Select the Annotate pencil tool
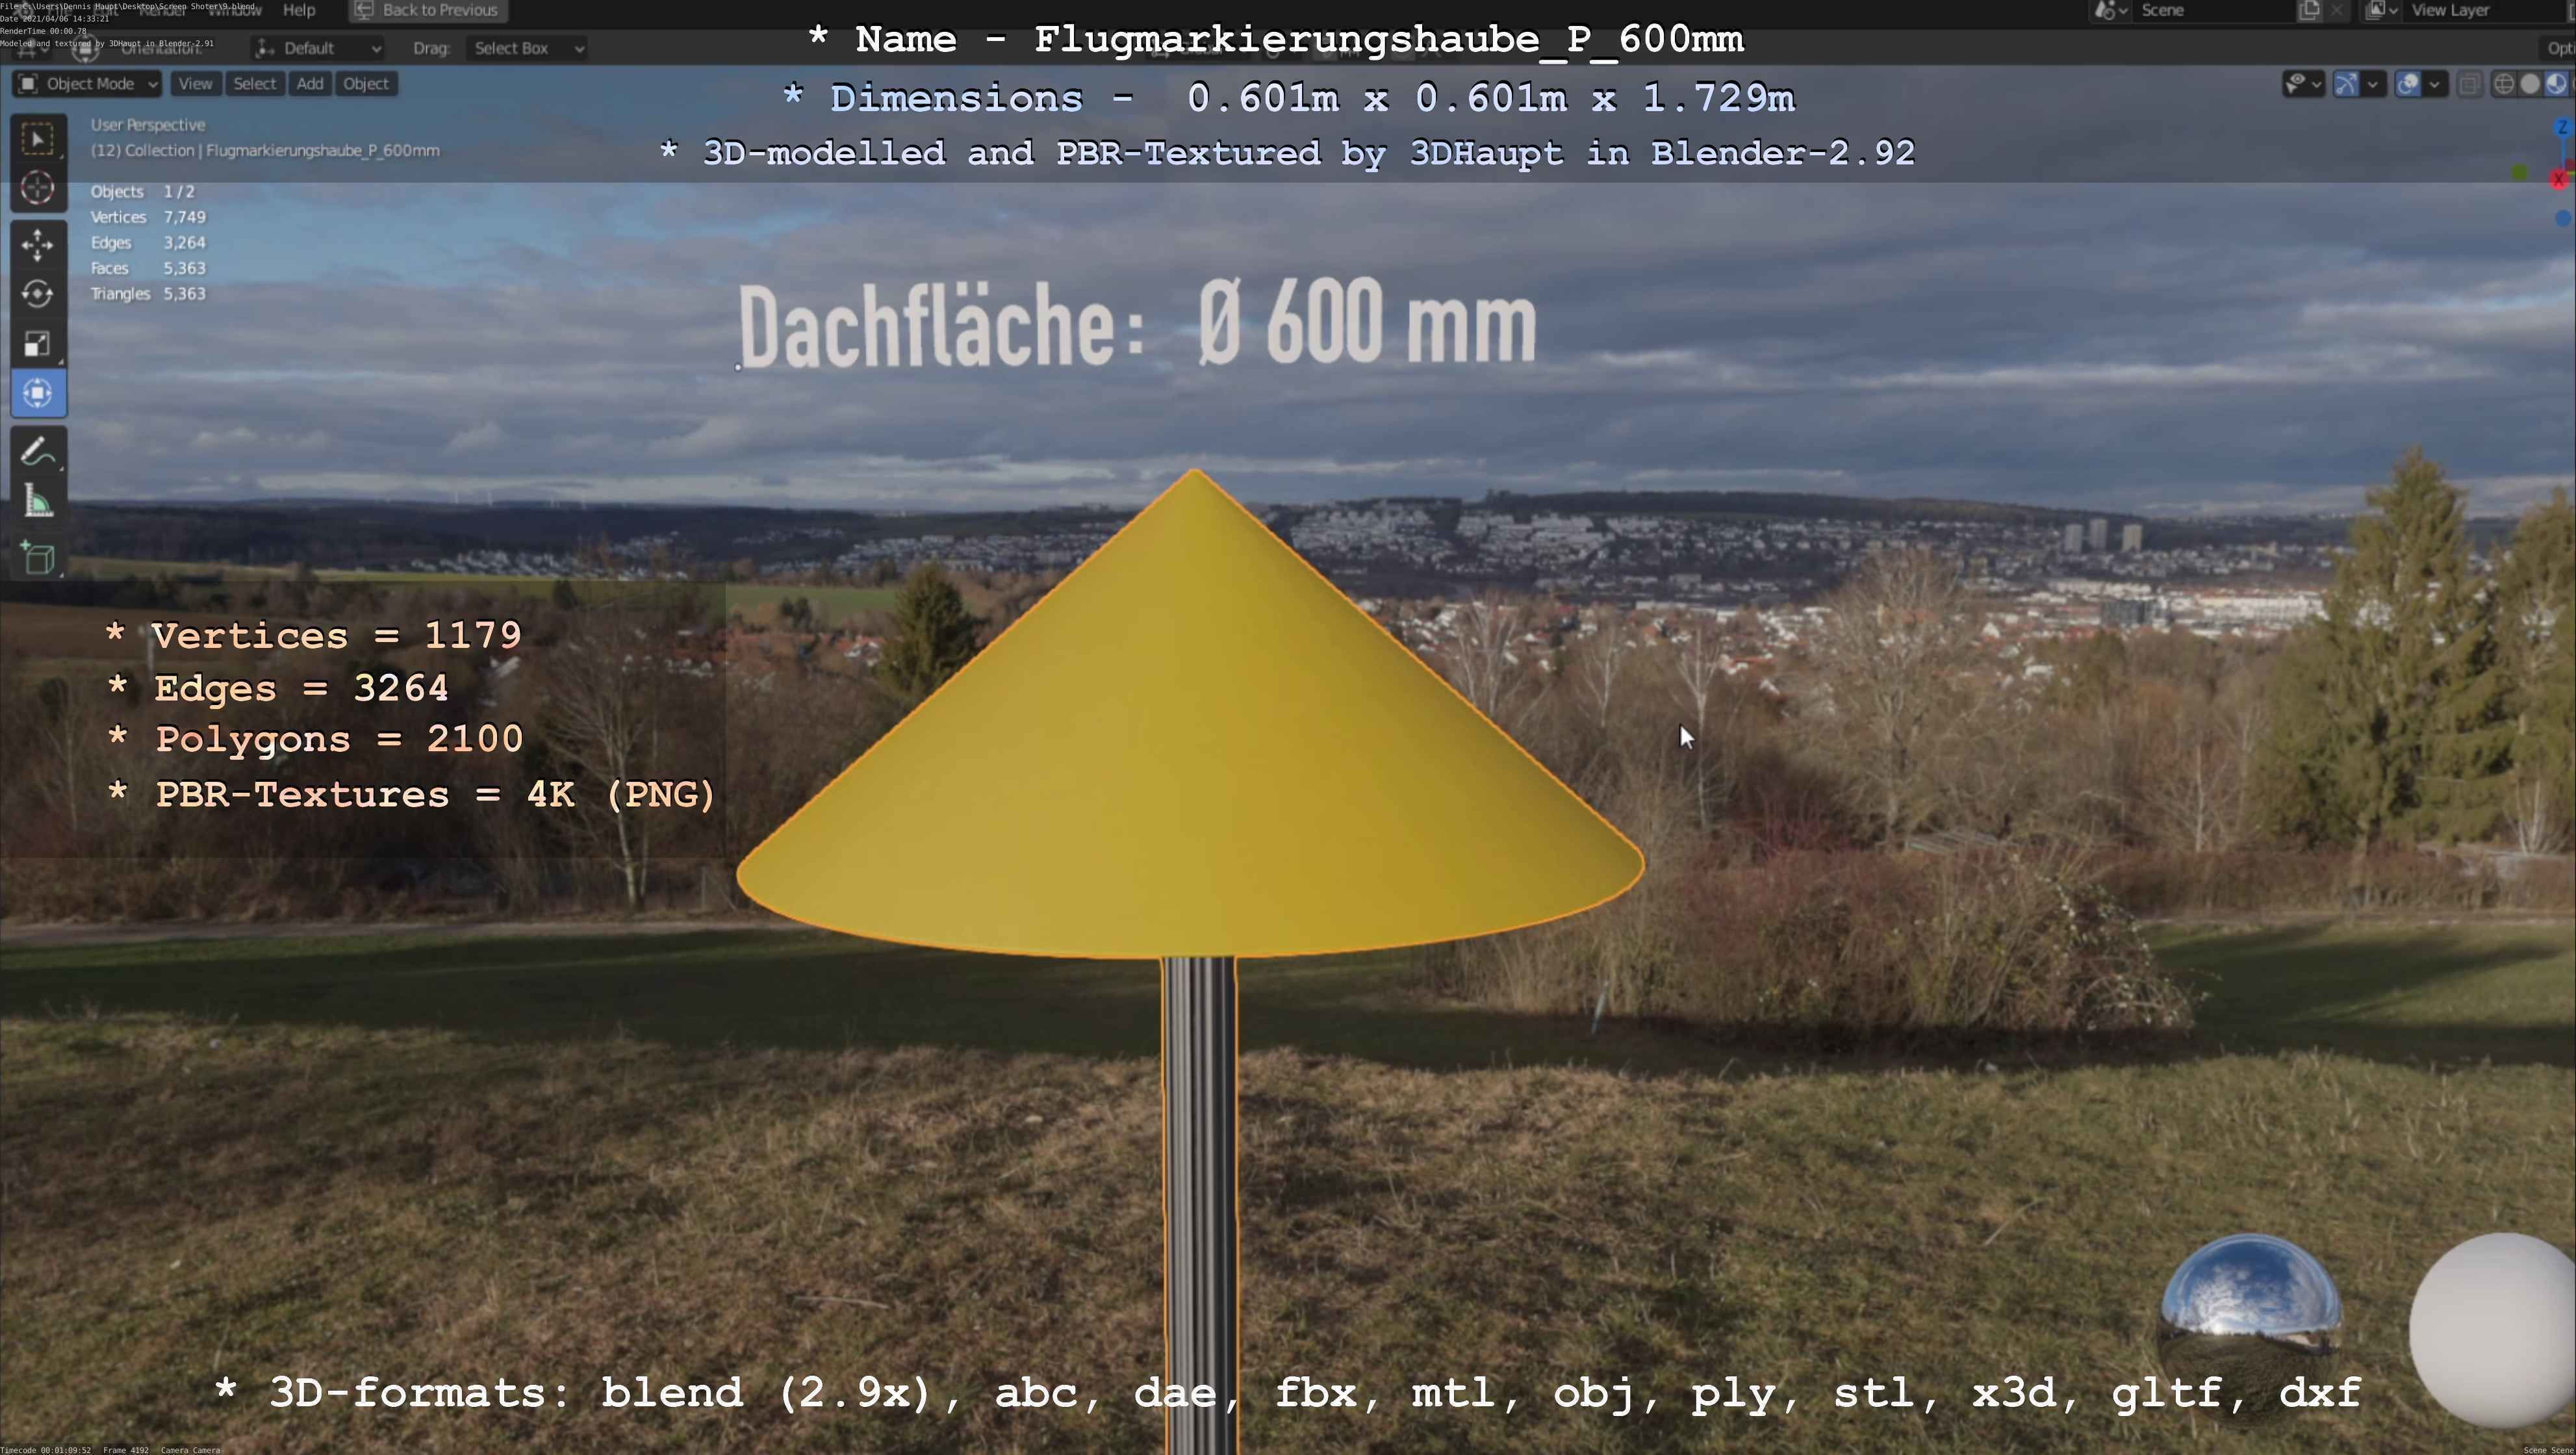This screenshot has height=1455, width=2576. [x=38, y=451]
